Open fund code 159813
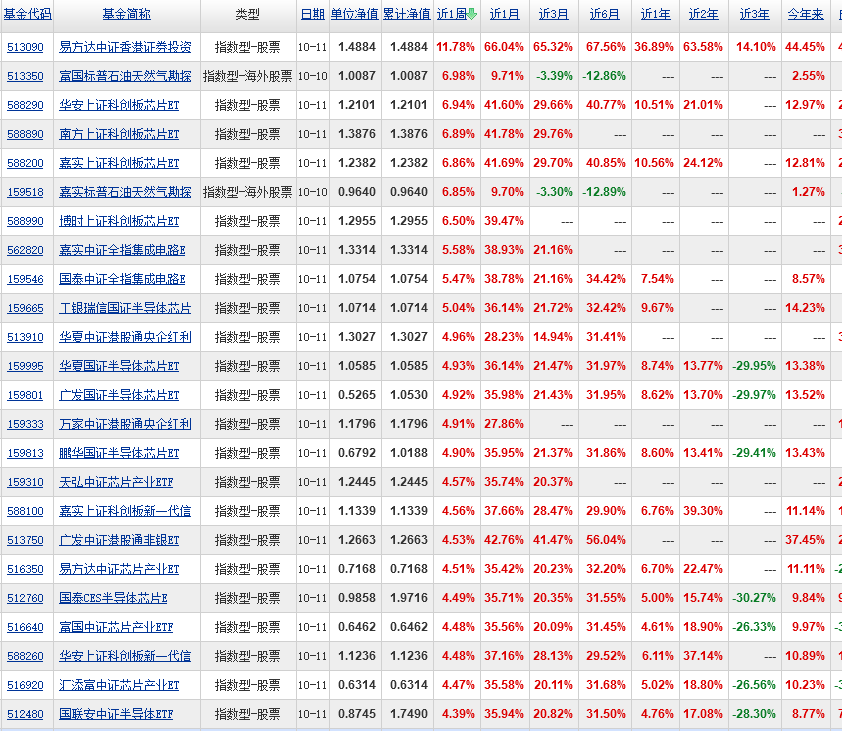842x731 pixels. [x=25, y=453]
